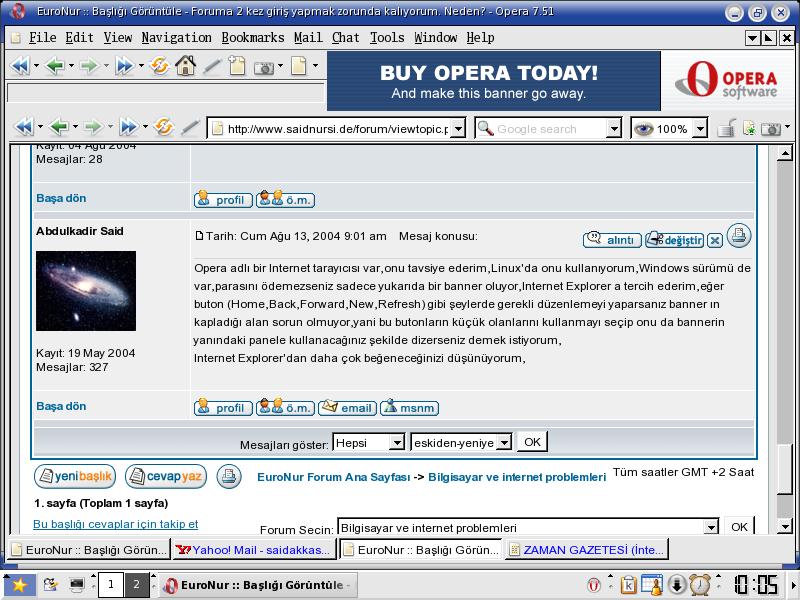Delete the post with the X icon
Image resolution: width=800 pixels, height=600 pixels.
pyautogui.click(x=715, y=241)
